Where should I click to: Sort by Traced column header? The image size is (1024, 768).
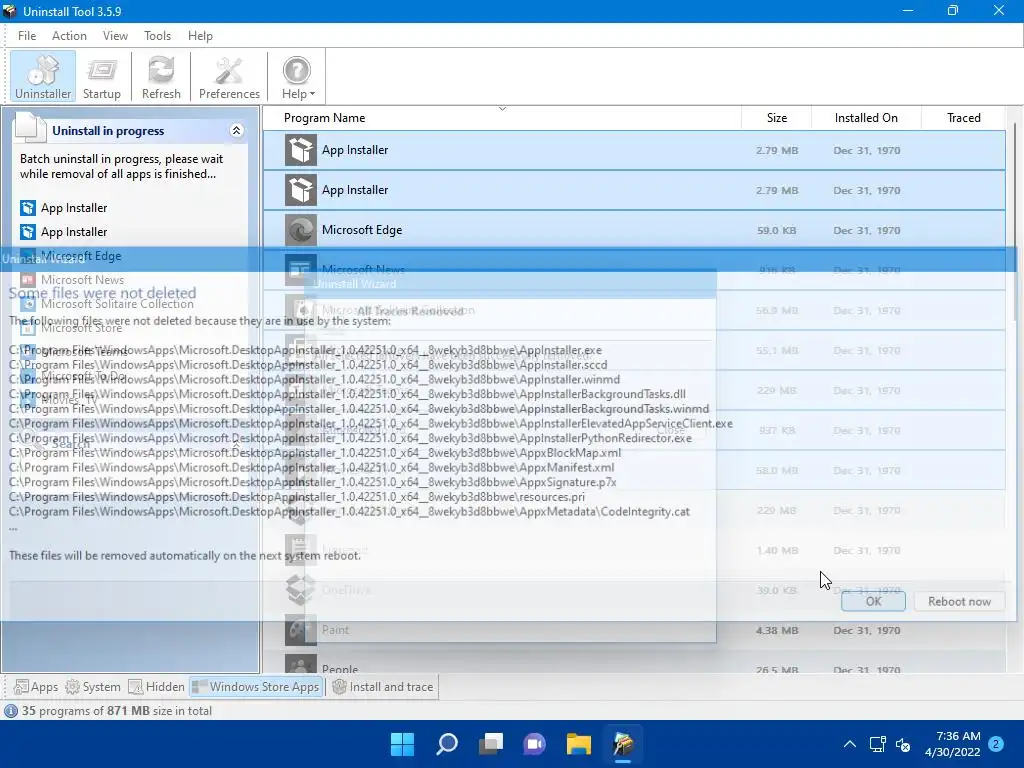pyautogui.click(x=964, y=118)
